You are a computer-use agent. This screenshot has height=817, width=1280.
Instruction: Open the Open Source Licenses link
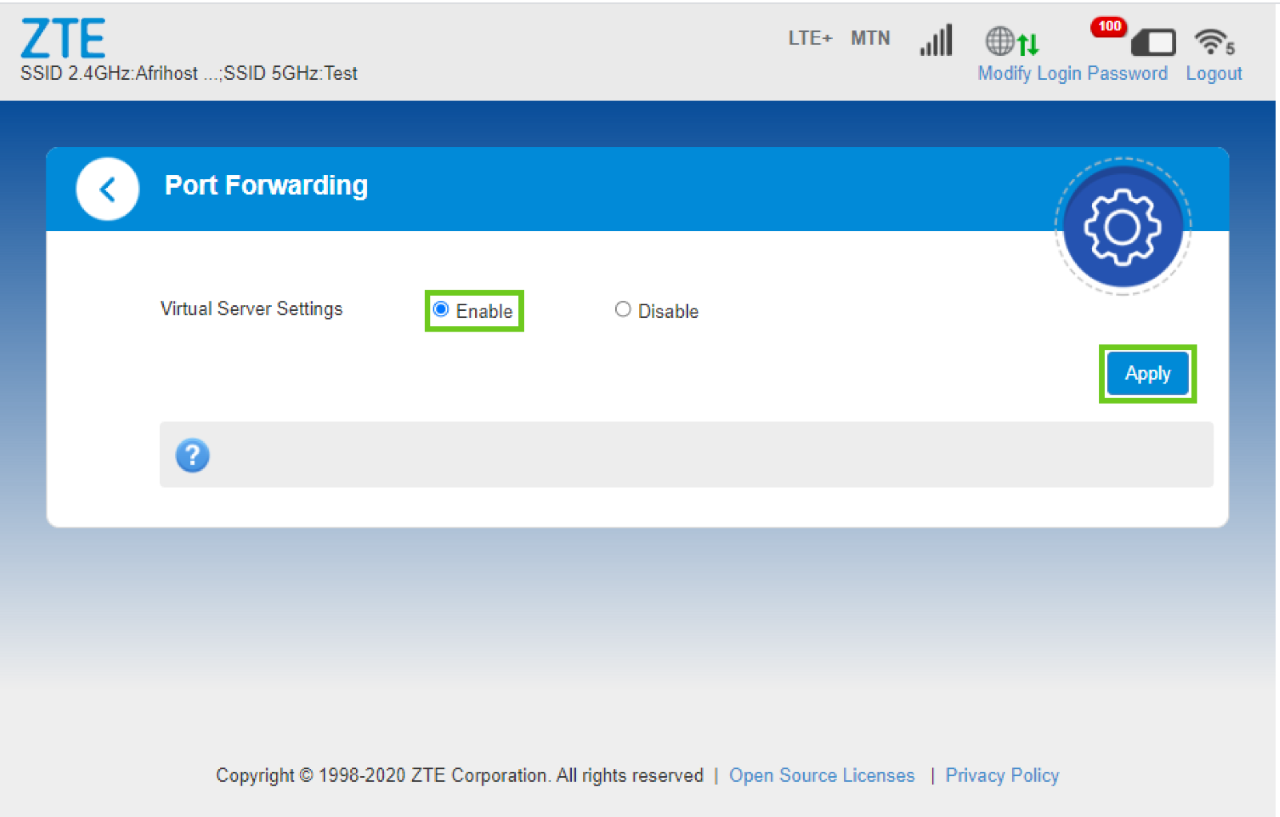[821, 775]
